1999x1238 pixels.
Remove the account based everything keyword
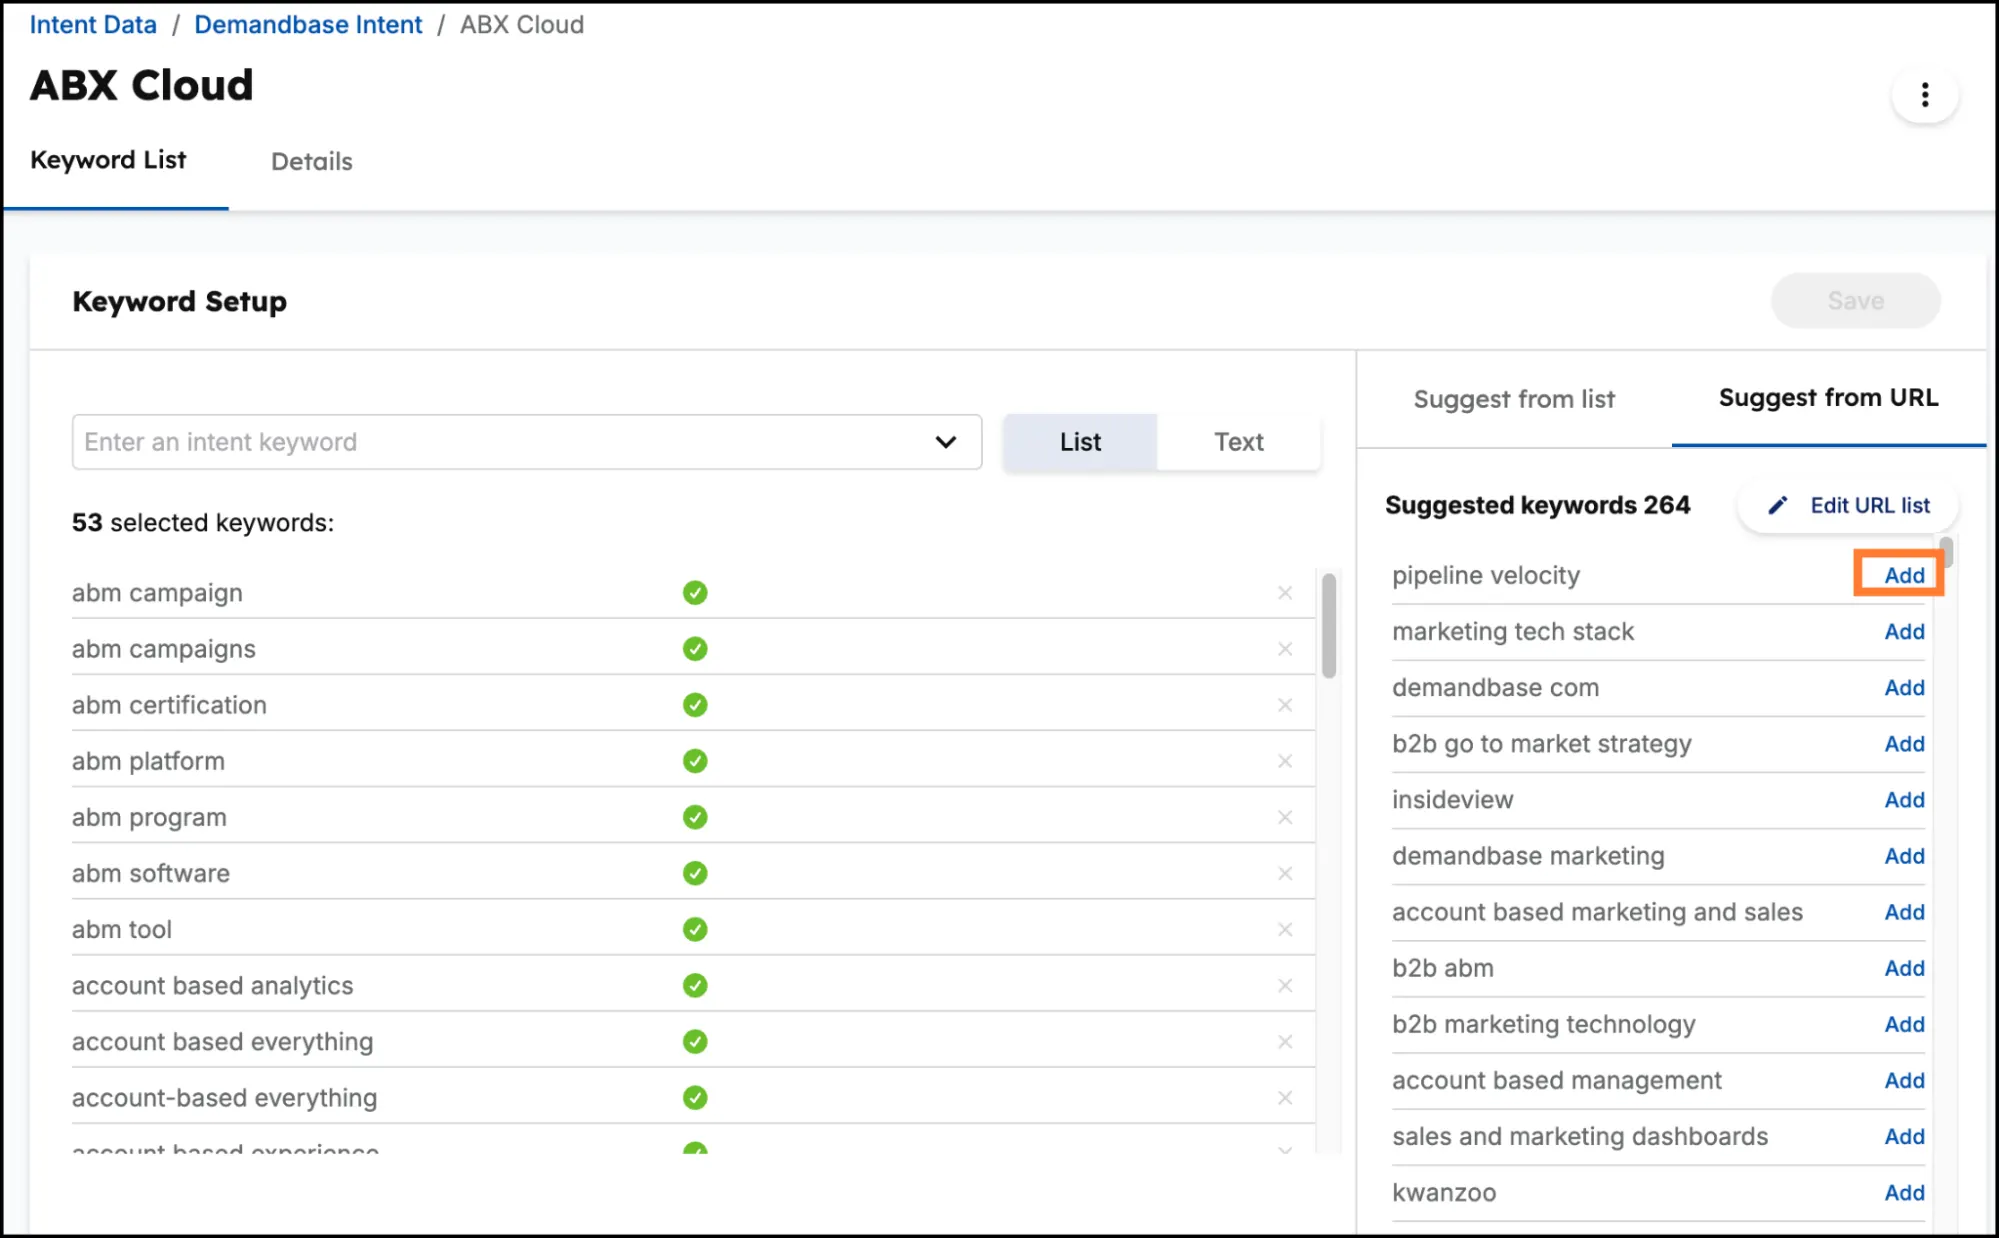[1285, 1041]
